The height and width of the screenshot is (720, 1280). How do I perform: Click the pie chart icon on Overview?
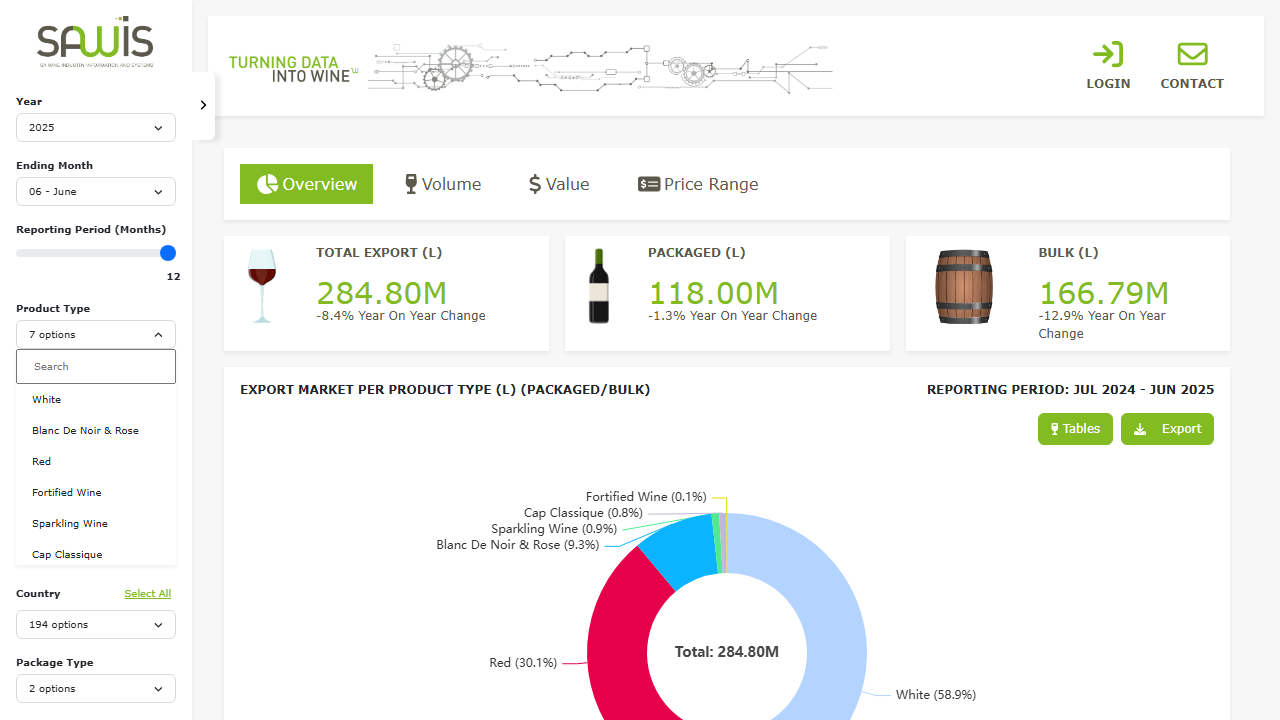(x=267, y=184)
